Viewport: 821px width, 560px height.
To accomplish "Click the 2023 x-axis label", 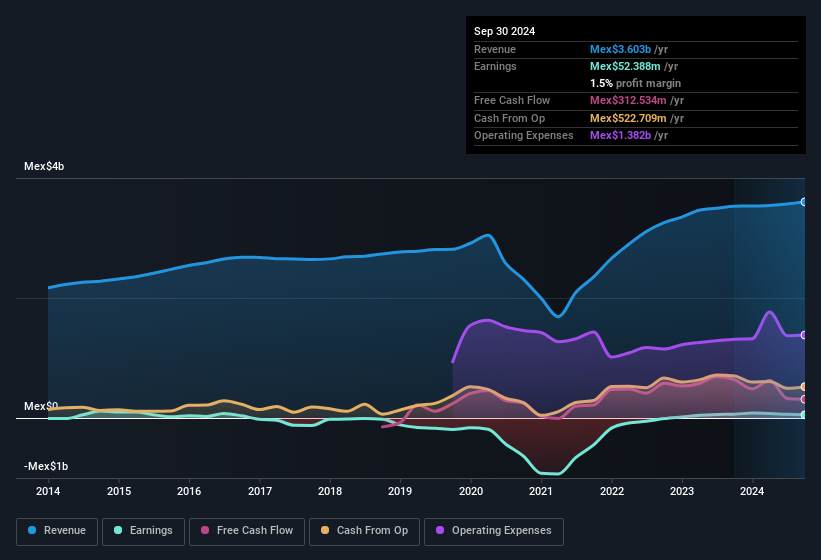I will 682,491.
